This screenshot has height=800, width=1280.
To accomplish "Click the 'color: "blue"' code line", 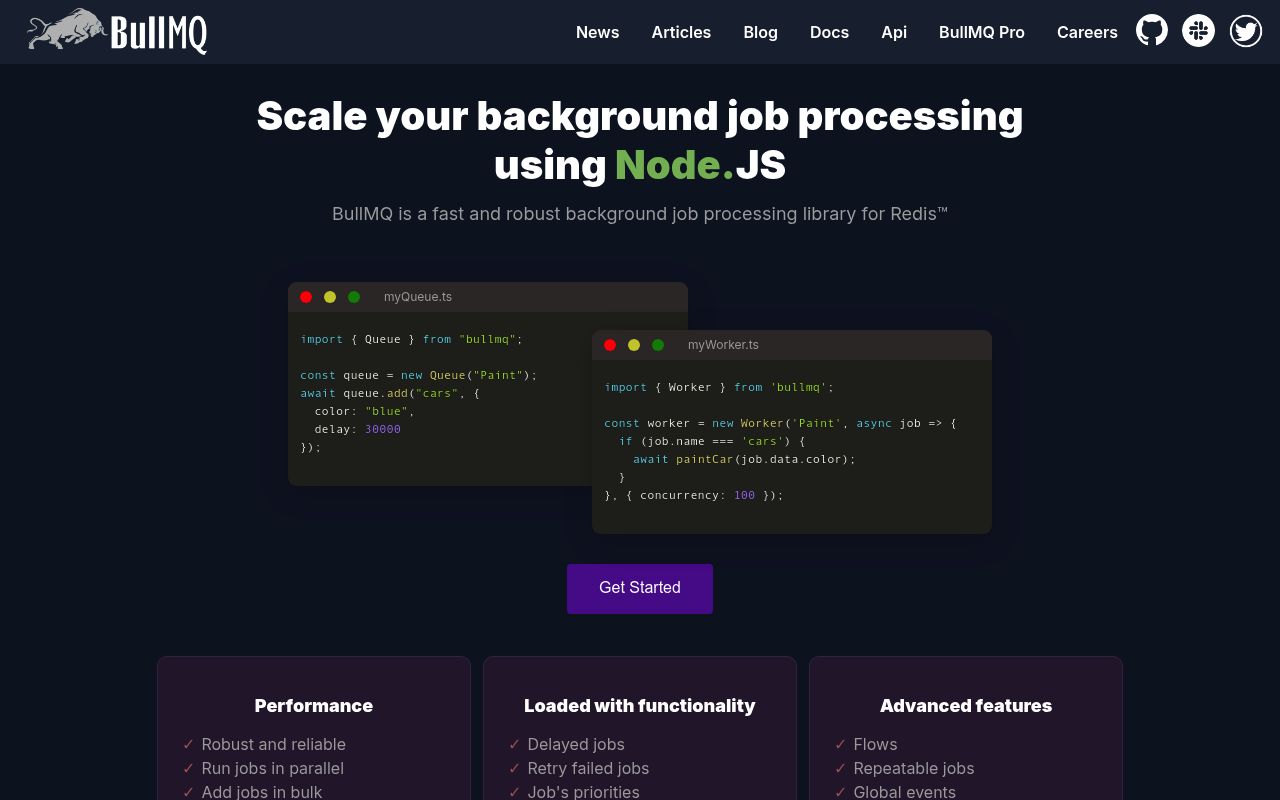I will coord(364,411).
